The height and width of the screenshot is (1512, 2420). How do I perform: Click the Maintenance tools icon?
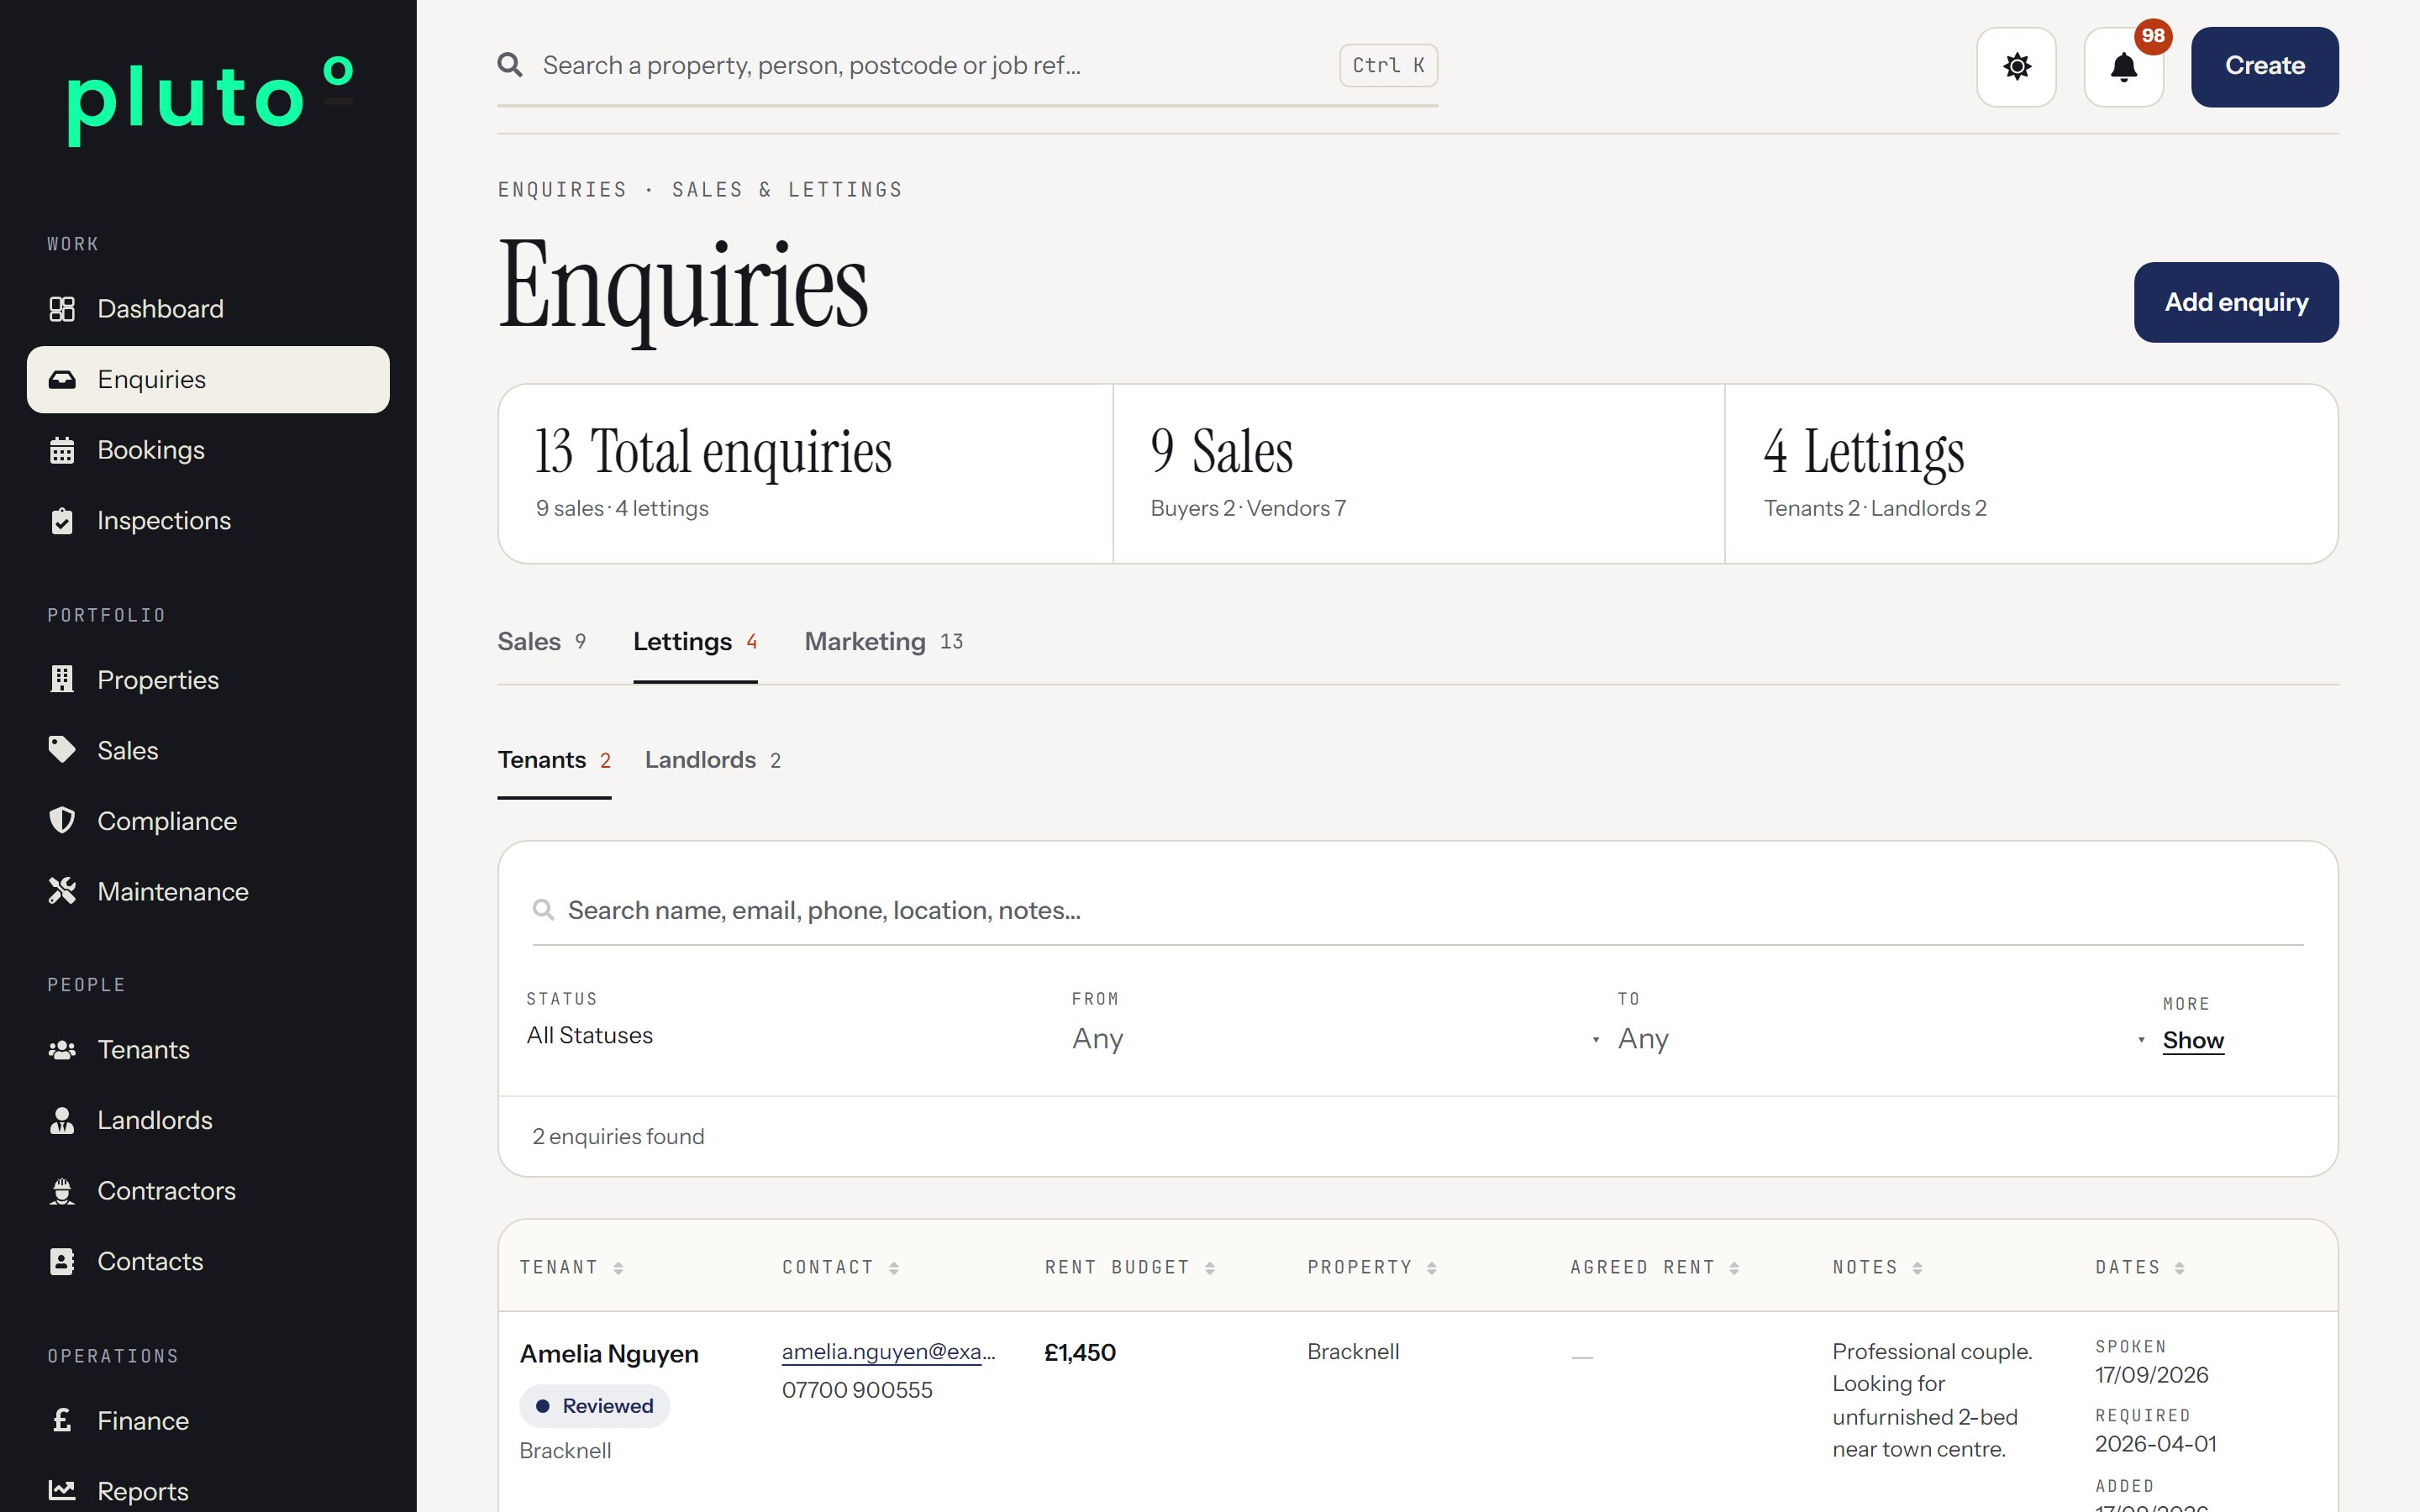[x=62, y=891]
